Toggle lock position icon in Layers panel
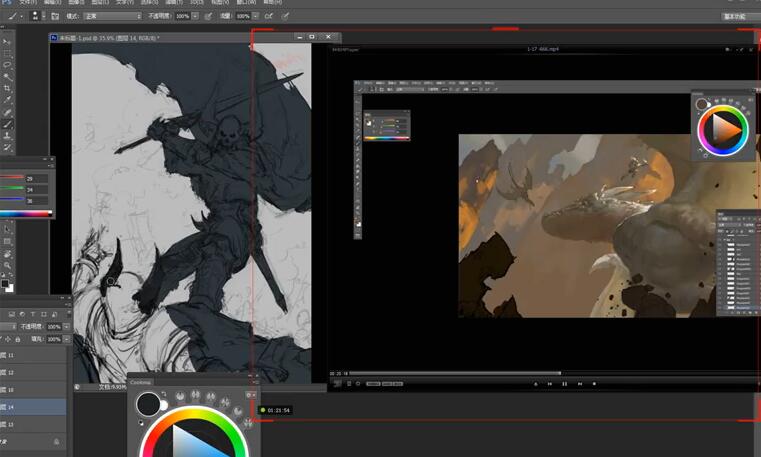The height and width of the screenshot is (457, 761). pos(8,339)
